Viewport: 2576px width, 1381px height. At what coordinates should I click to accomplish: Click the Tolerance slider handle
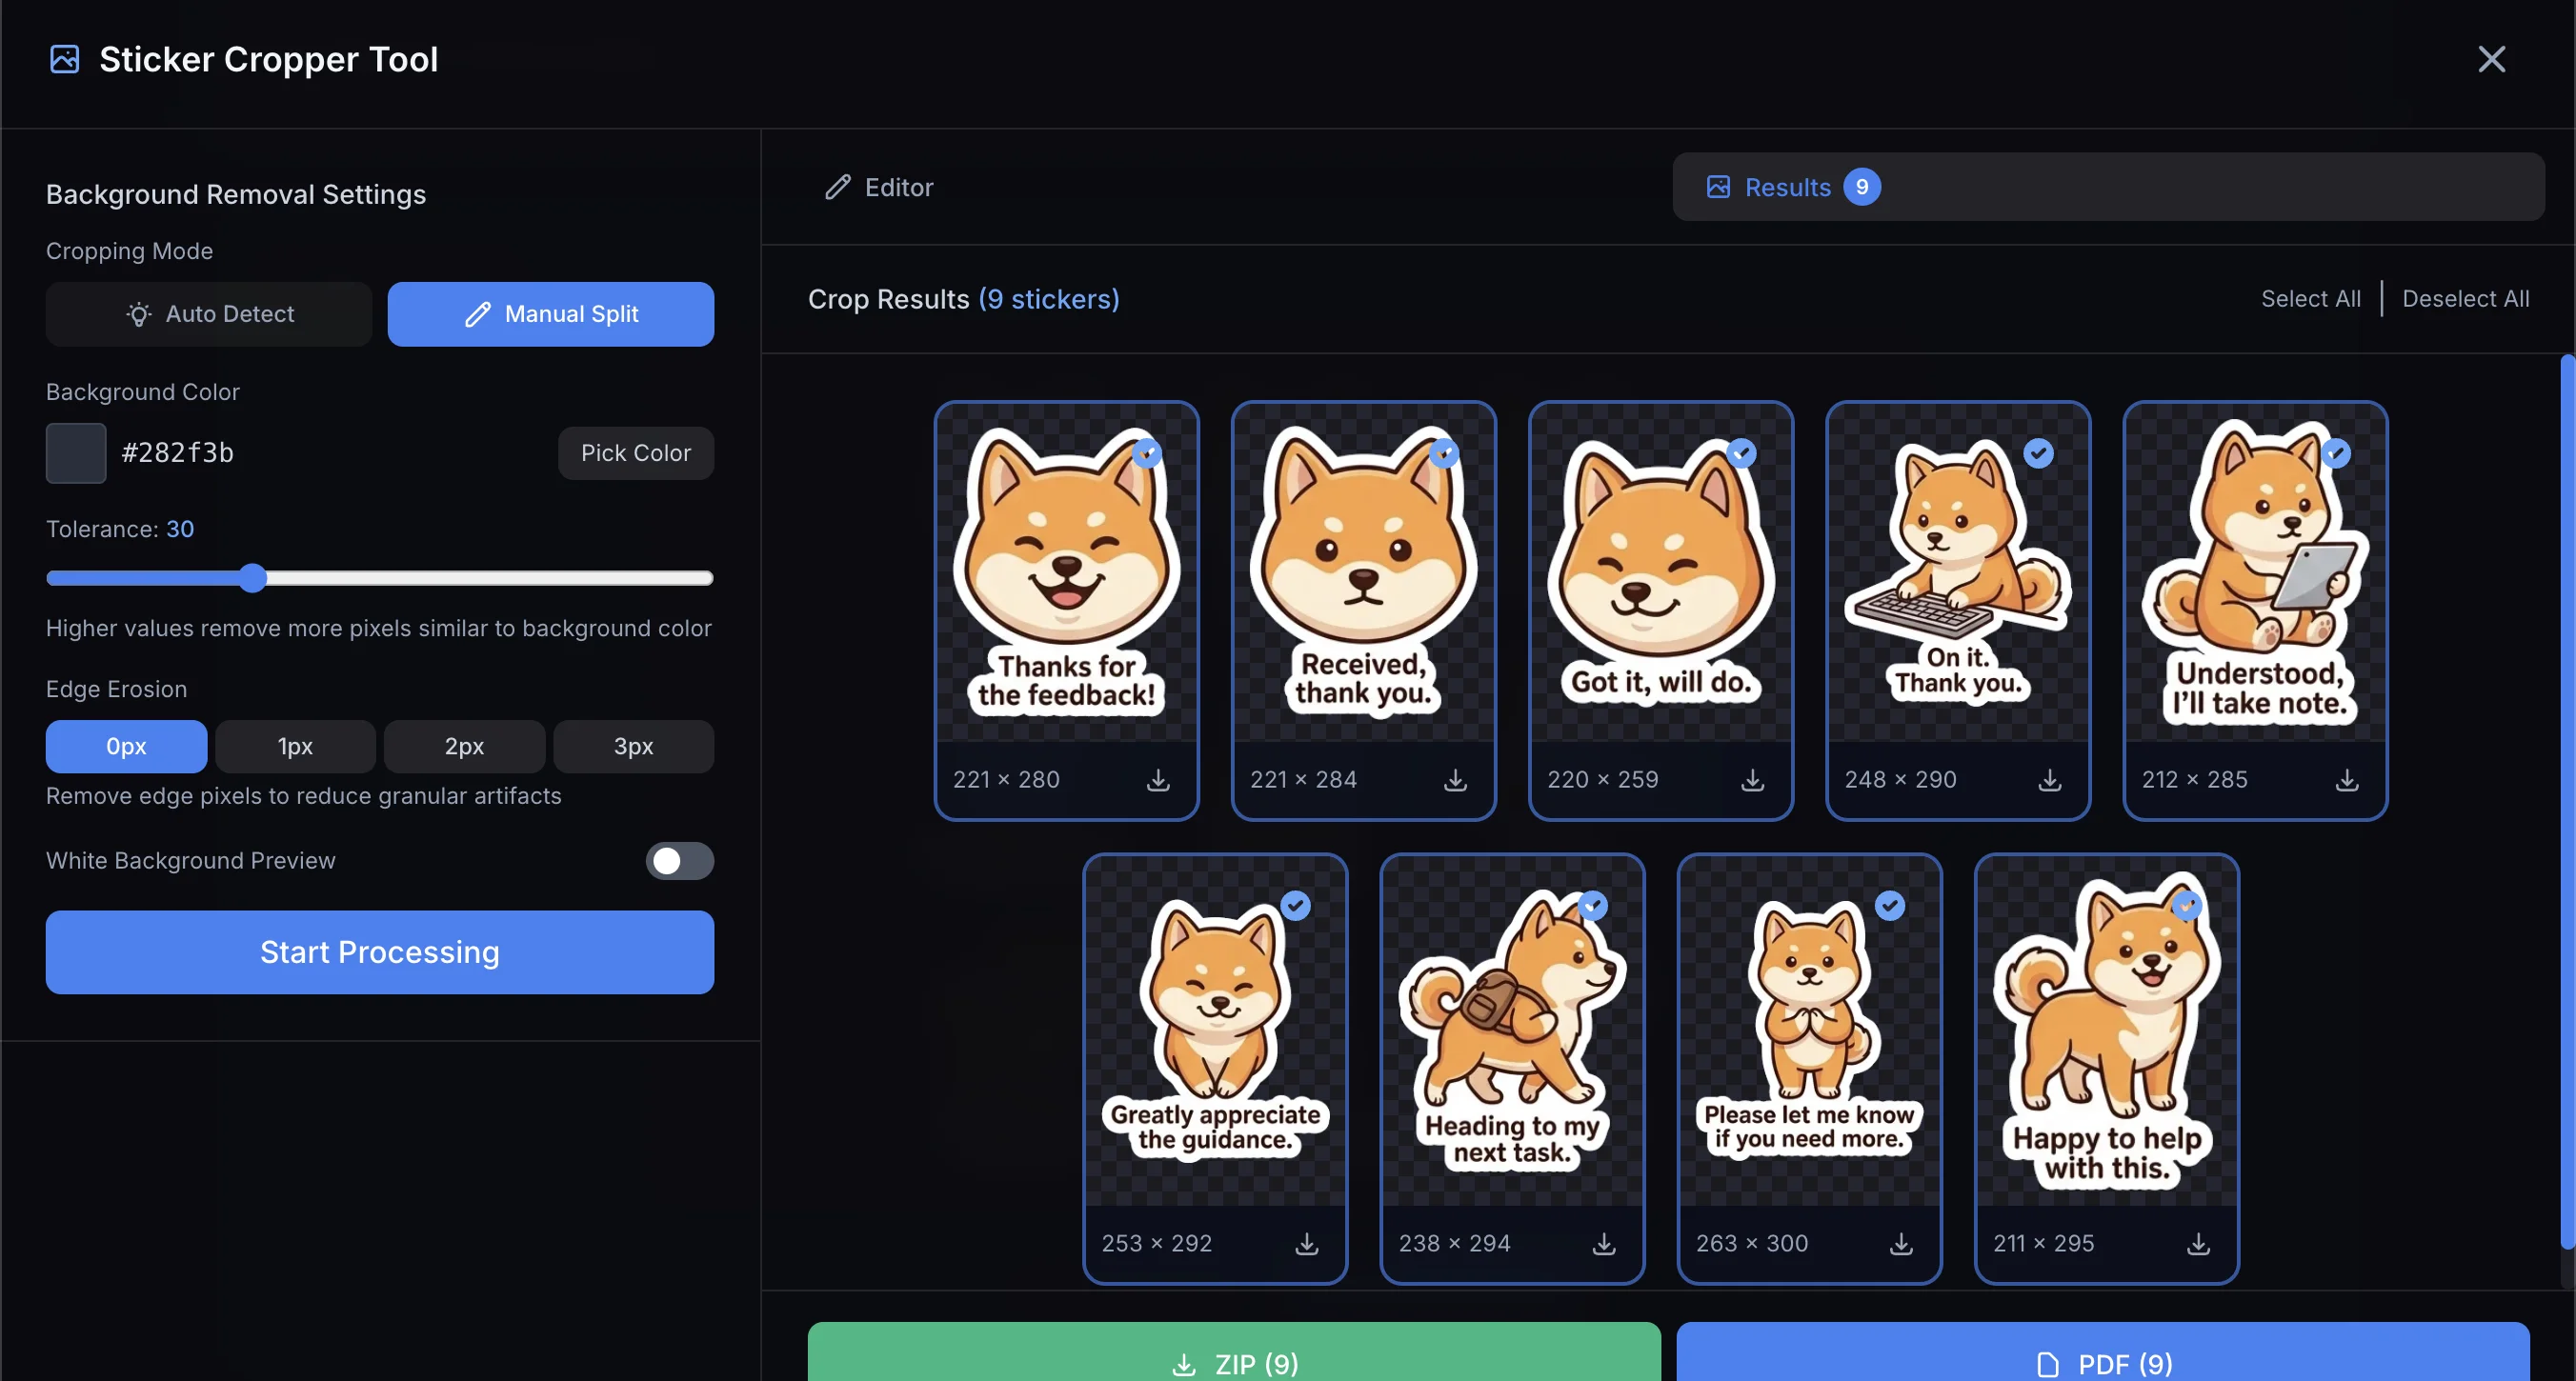click(x=253, y=578)
